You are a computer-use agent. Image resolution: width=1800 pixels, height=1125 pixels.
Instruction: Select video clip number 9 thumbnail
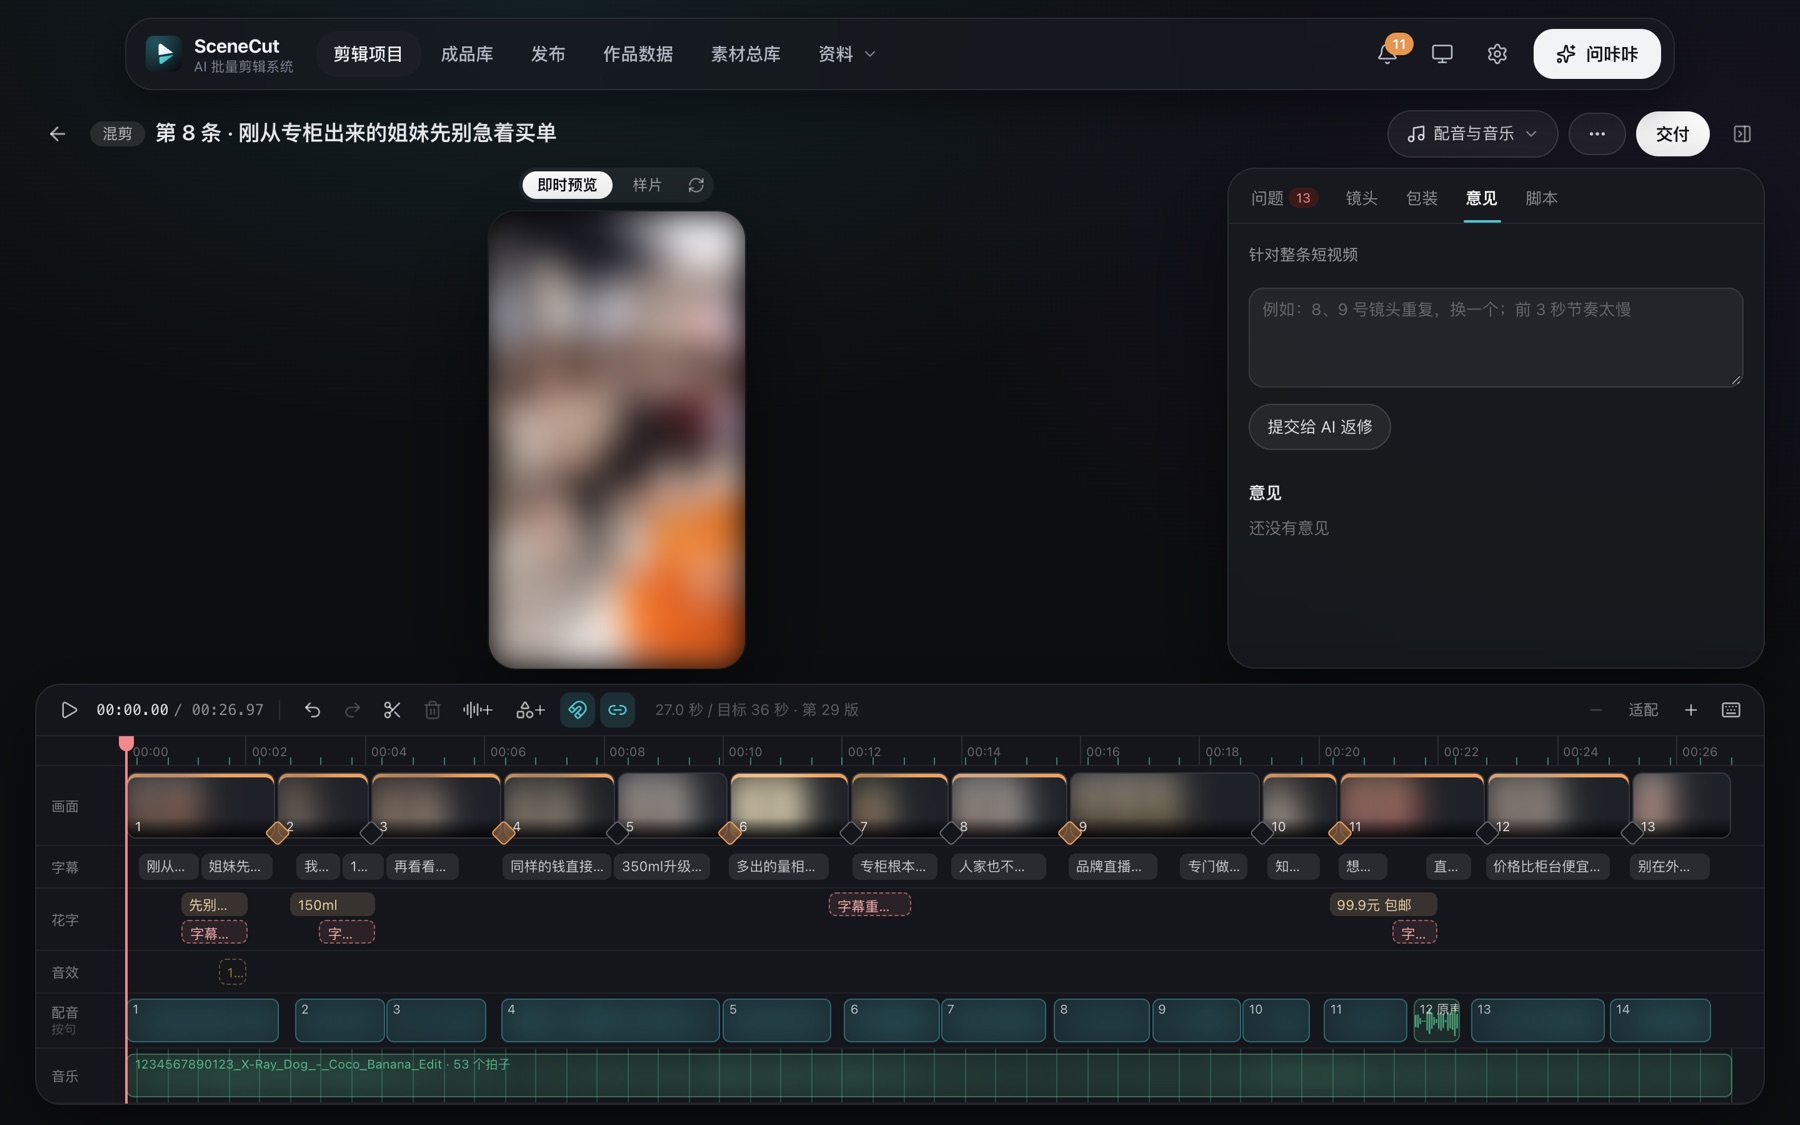coord(1165,805)
